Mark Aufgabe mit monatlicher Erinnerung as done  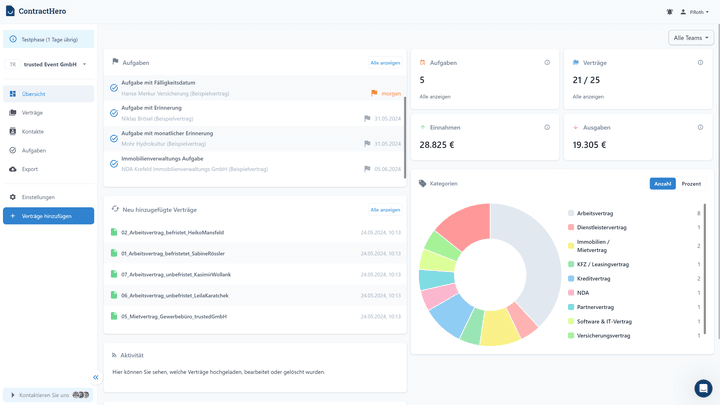pos(114,138)
